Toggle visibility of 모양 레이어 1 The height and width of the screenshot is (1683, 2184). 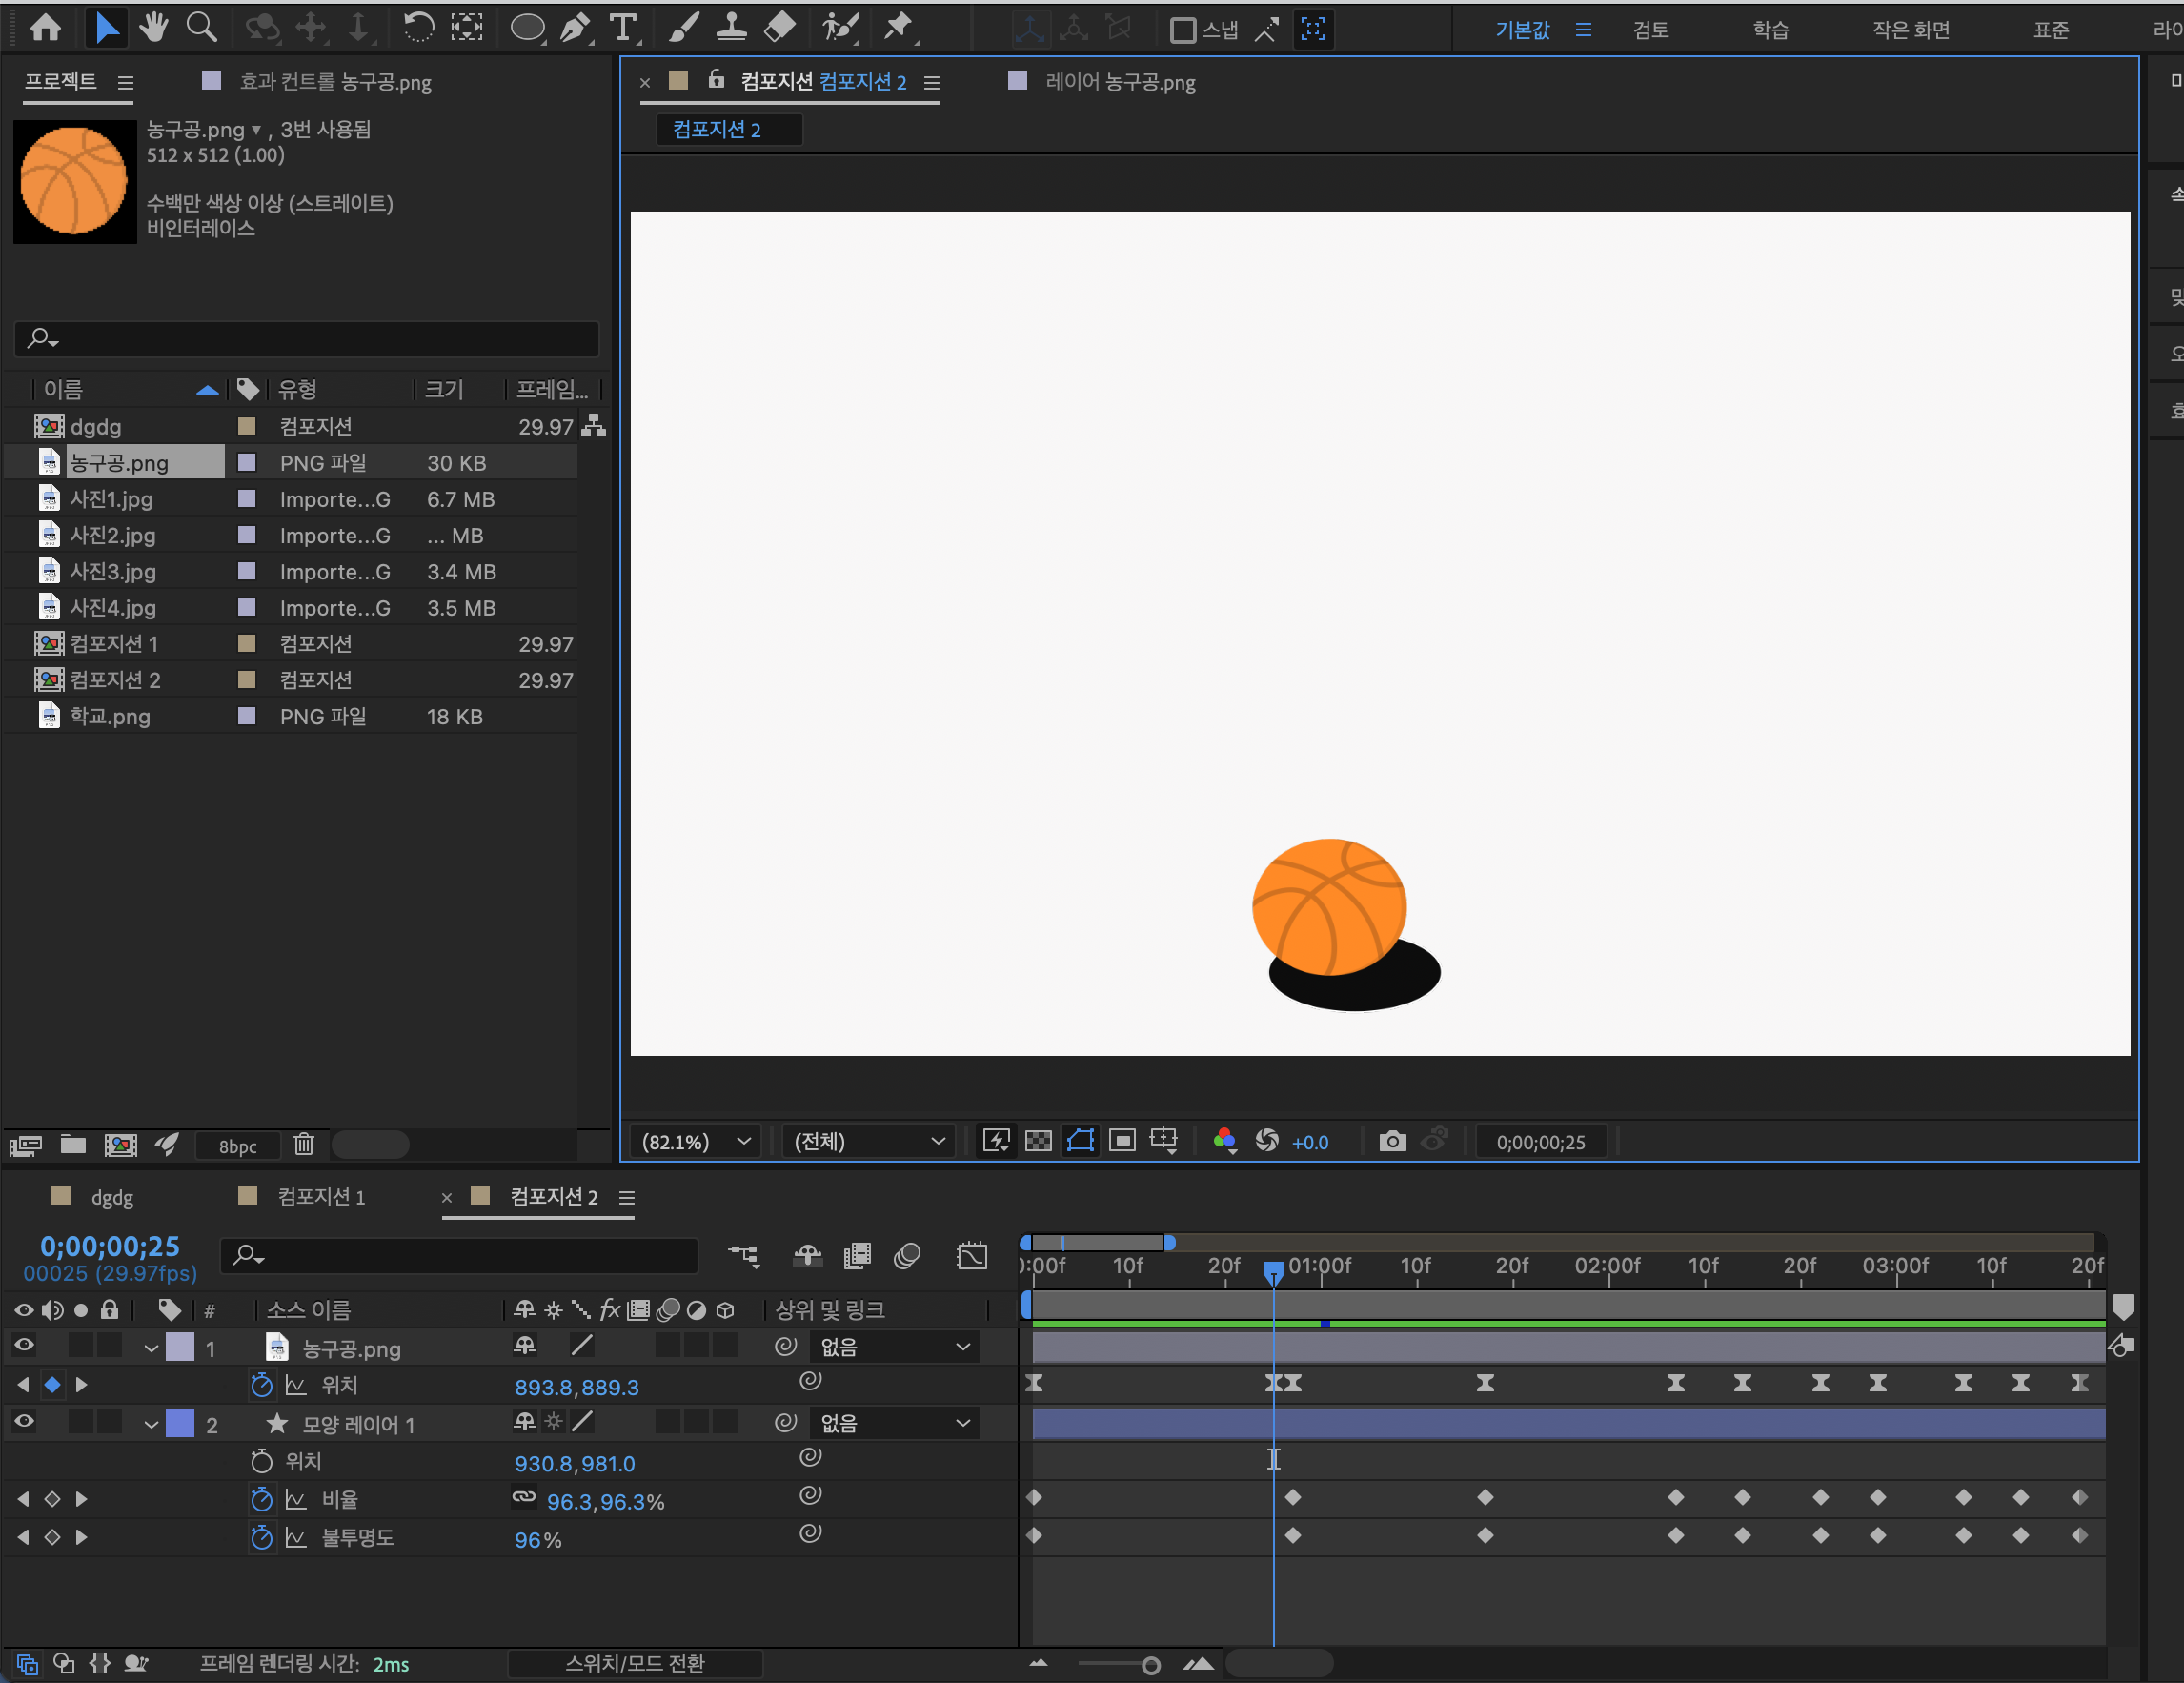24,1422
